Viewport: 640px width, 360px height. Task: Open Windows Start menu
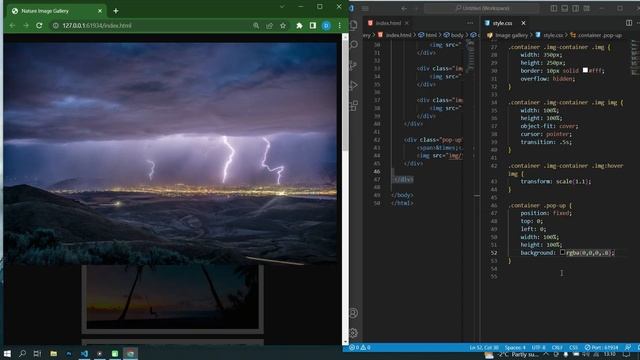pos(7,353)
